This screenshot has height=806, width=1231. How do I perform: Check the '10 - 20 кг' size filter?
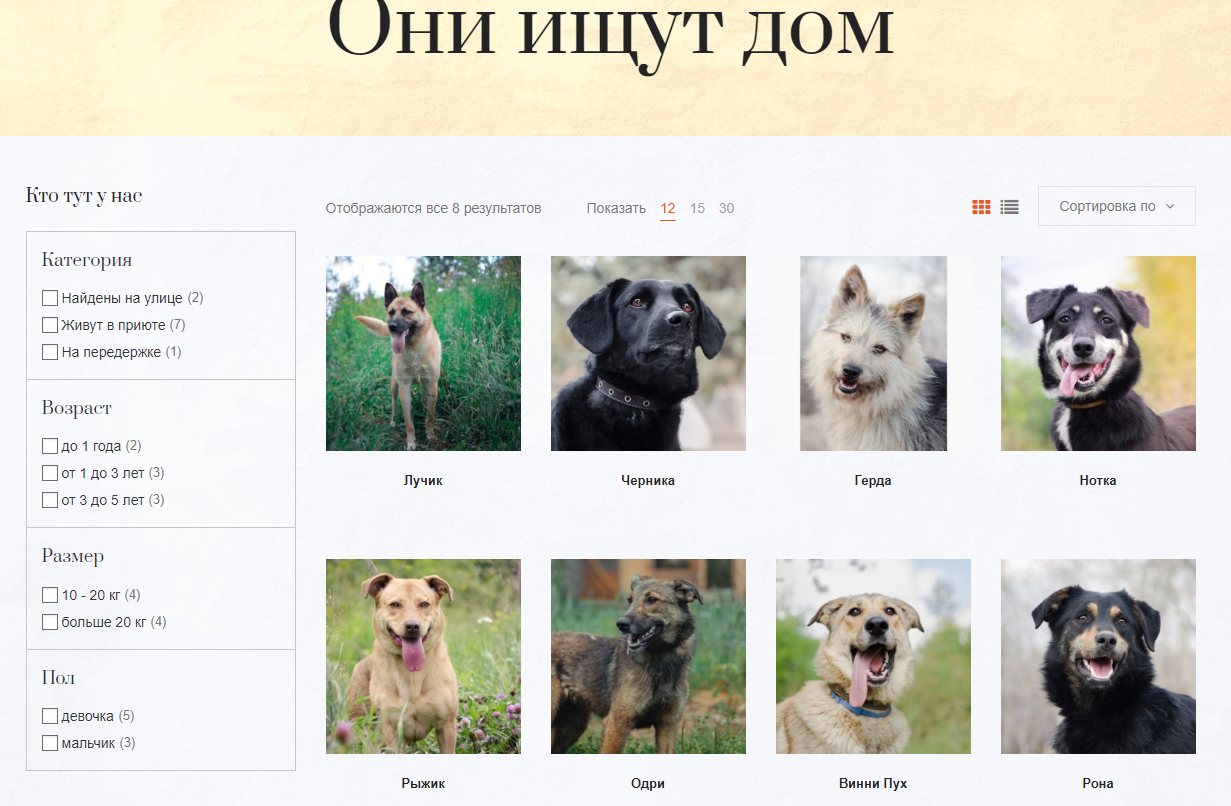click(x=50, y=595)
